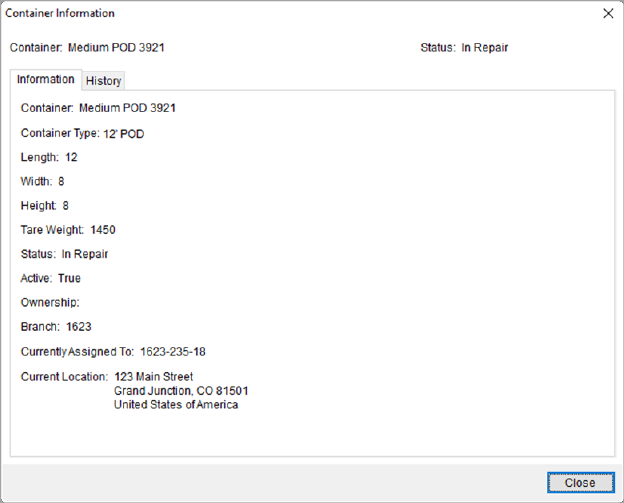
Task: Click the Grand Junction, CO 81501 line
Action: click(x=181, y=391)
